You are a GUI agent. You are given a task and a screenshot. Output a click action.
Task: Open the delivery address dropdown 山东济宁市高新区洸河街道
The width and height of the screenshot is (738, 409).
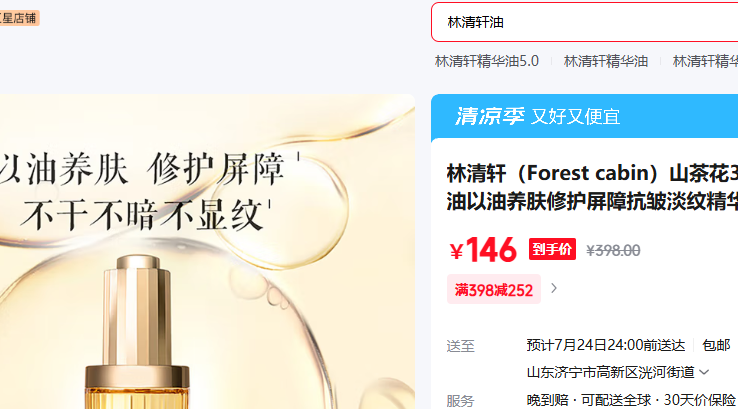pos(618,372)
